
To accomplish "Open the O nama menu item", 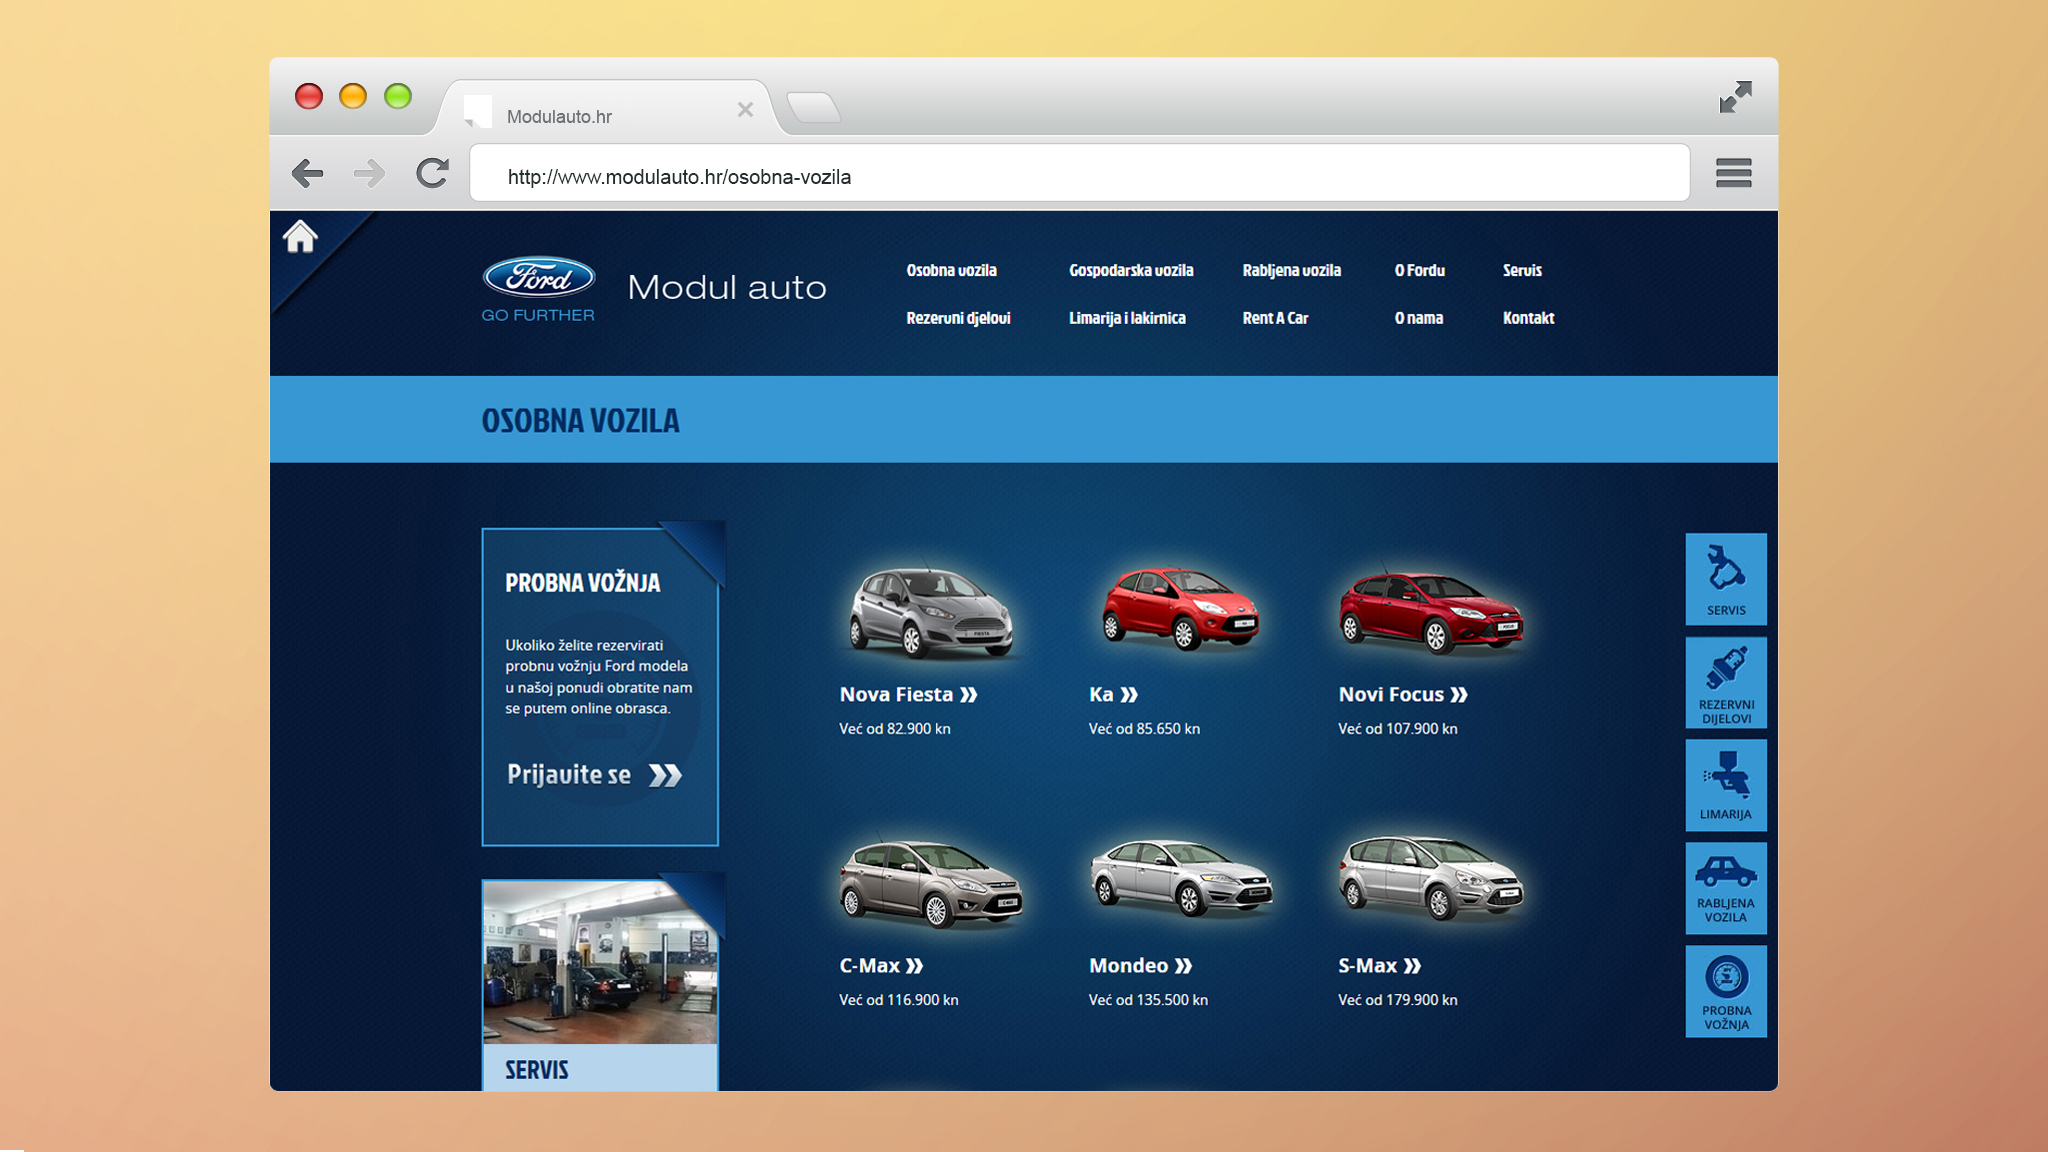I will pyautogui.click(x=1418, y=318).
